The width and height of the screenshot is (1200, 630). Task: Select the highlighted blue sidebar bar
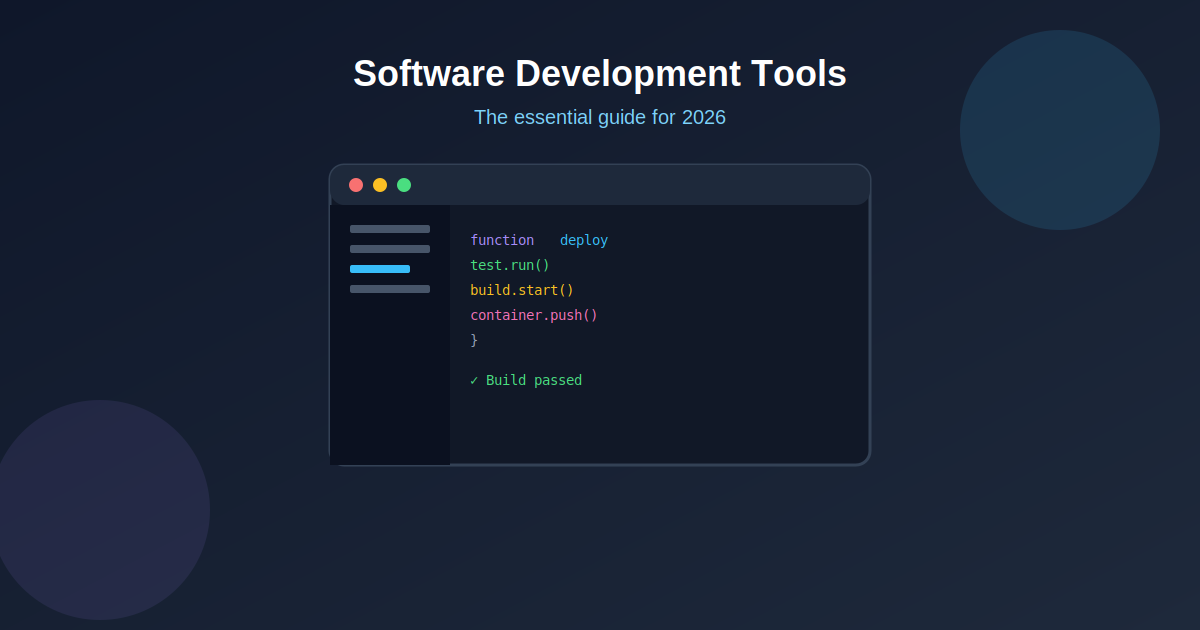click(x=380, y=269)
